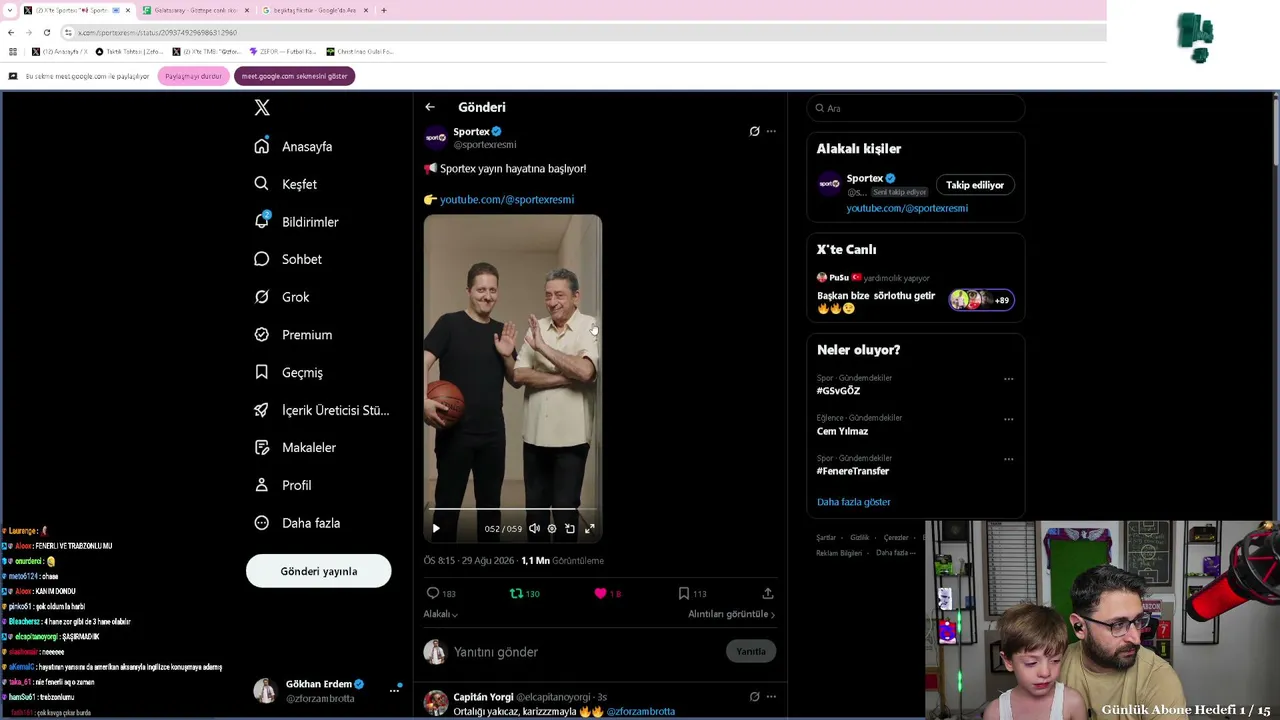Viewport: 1280px width, 720px height.
Task: Open the Premium page
Action: pos(293,335)
